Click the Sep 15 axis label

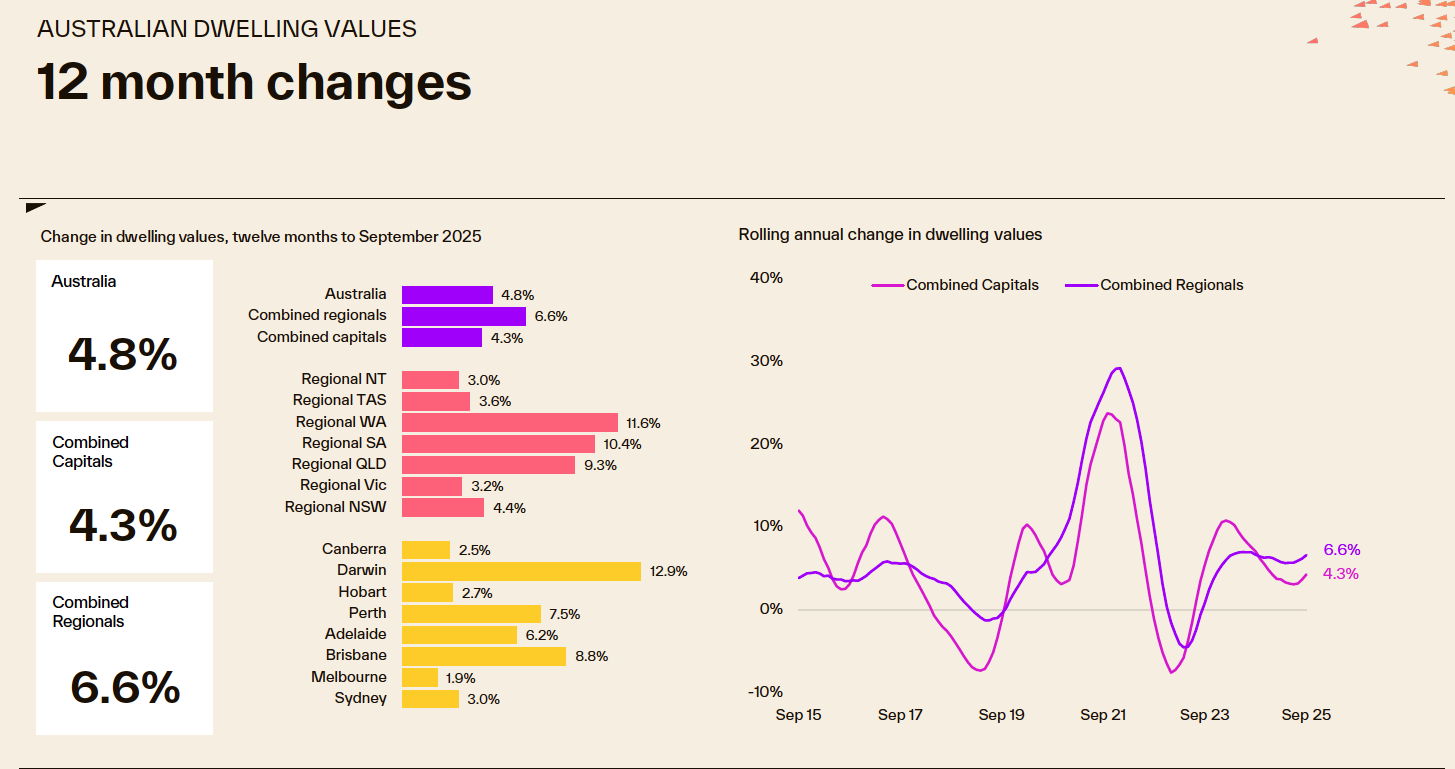[799, 715]
